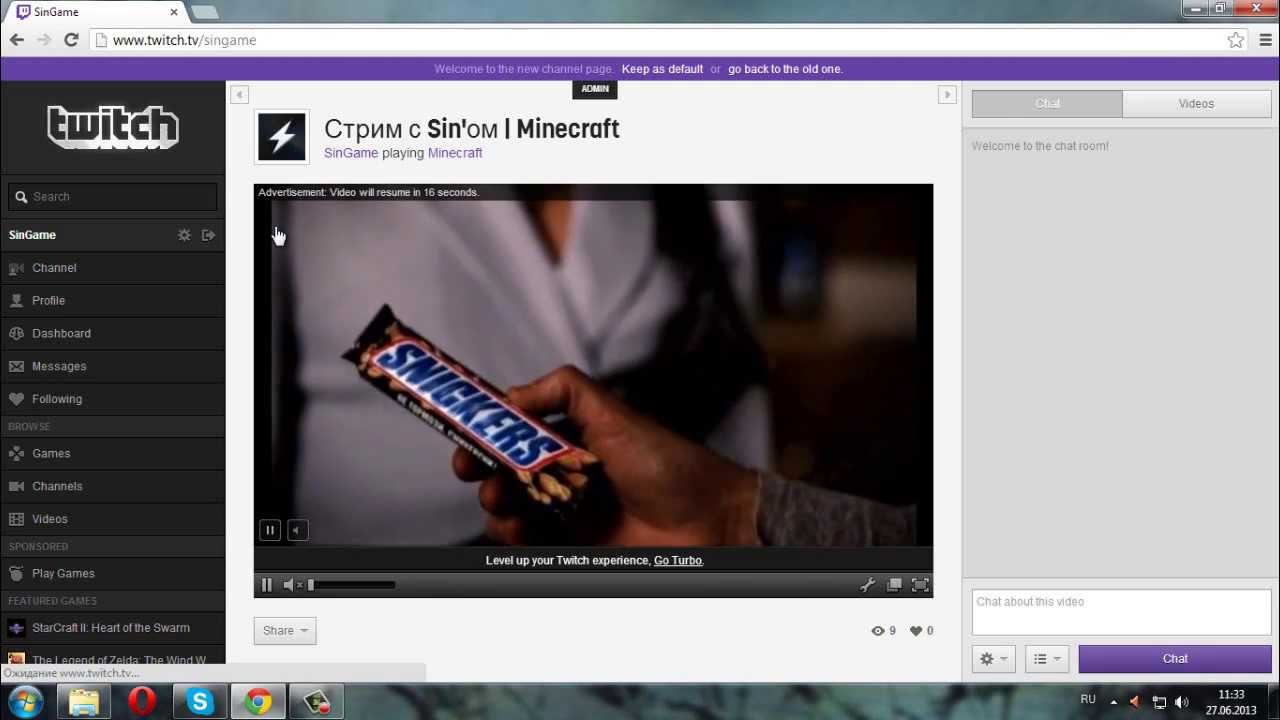The image size is (1280, 720).
Task: Click the Twitch logo in the sidebar
Action: coord(113,127)
